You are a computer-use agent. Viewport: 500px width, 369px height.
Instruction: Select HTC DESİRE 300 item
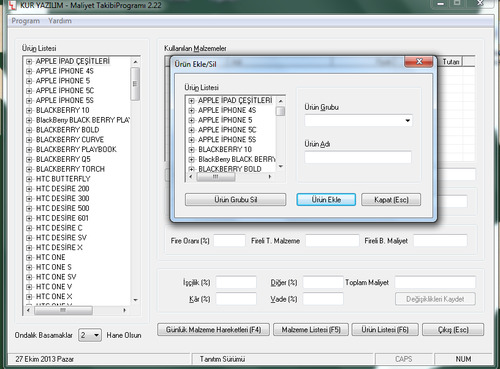pyautogui.click(x=62, y=198)
